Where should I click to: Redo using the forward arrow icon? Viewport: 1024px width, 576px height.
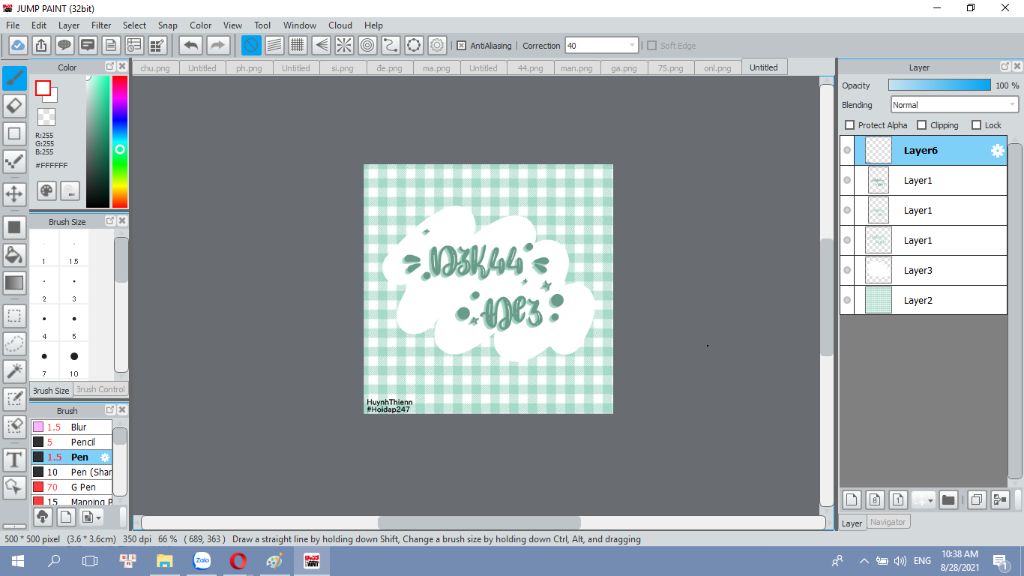click(x=218, y=45)
